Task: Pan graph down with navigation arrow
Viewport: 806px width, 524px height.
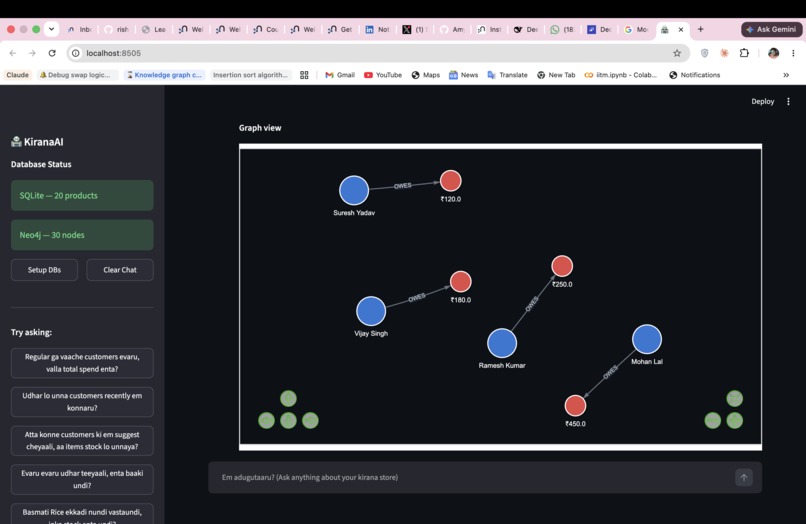Action: [x=288, y=420]
